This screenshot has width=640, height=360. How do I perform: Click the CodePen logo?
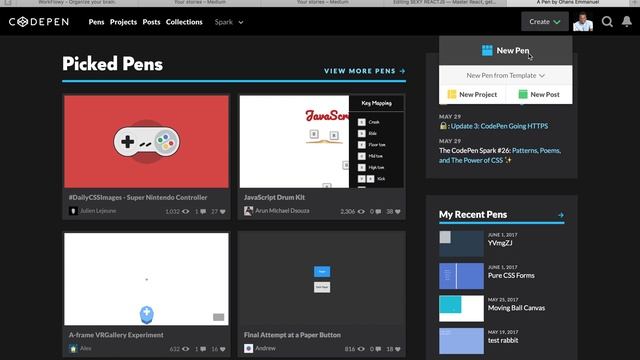39,22
